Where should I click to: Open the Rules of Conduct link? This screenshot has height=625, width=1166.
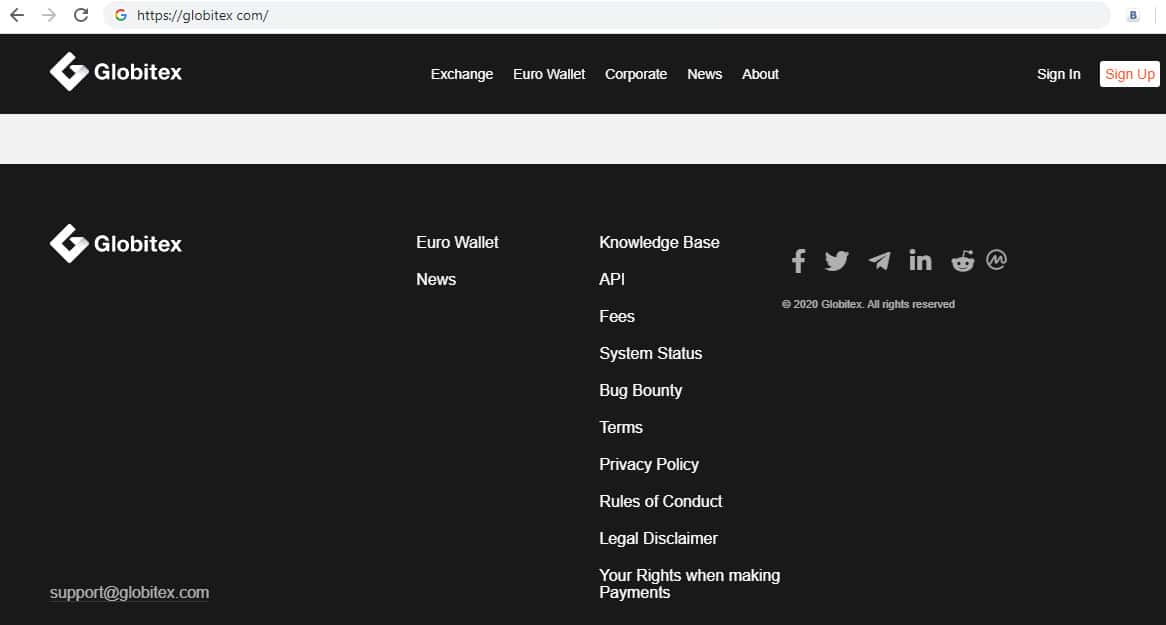(x=660, y=501)
